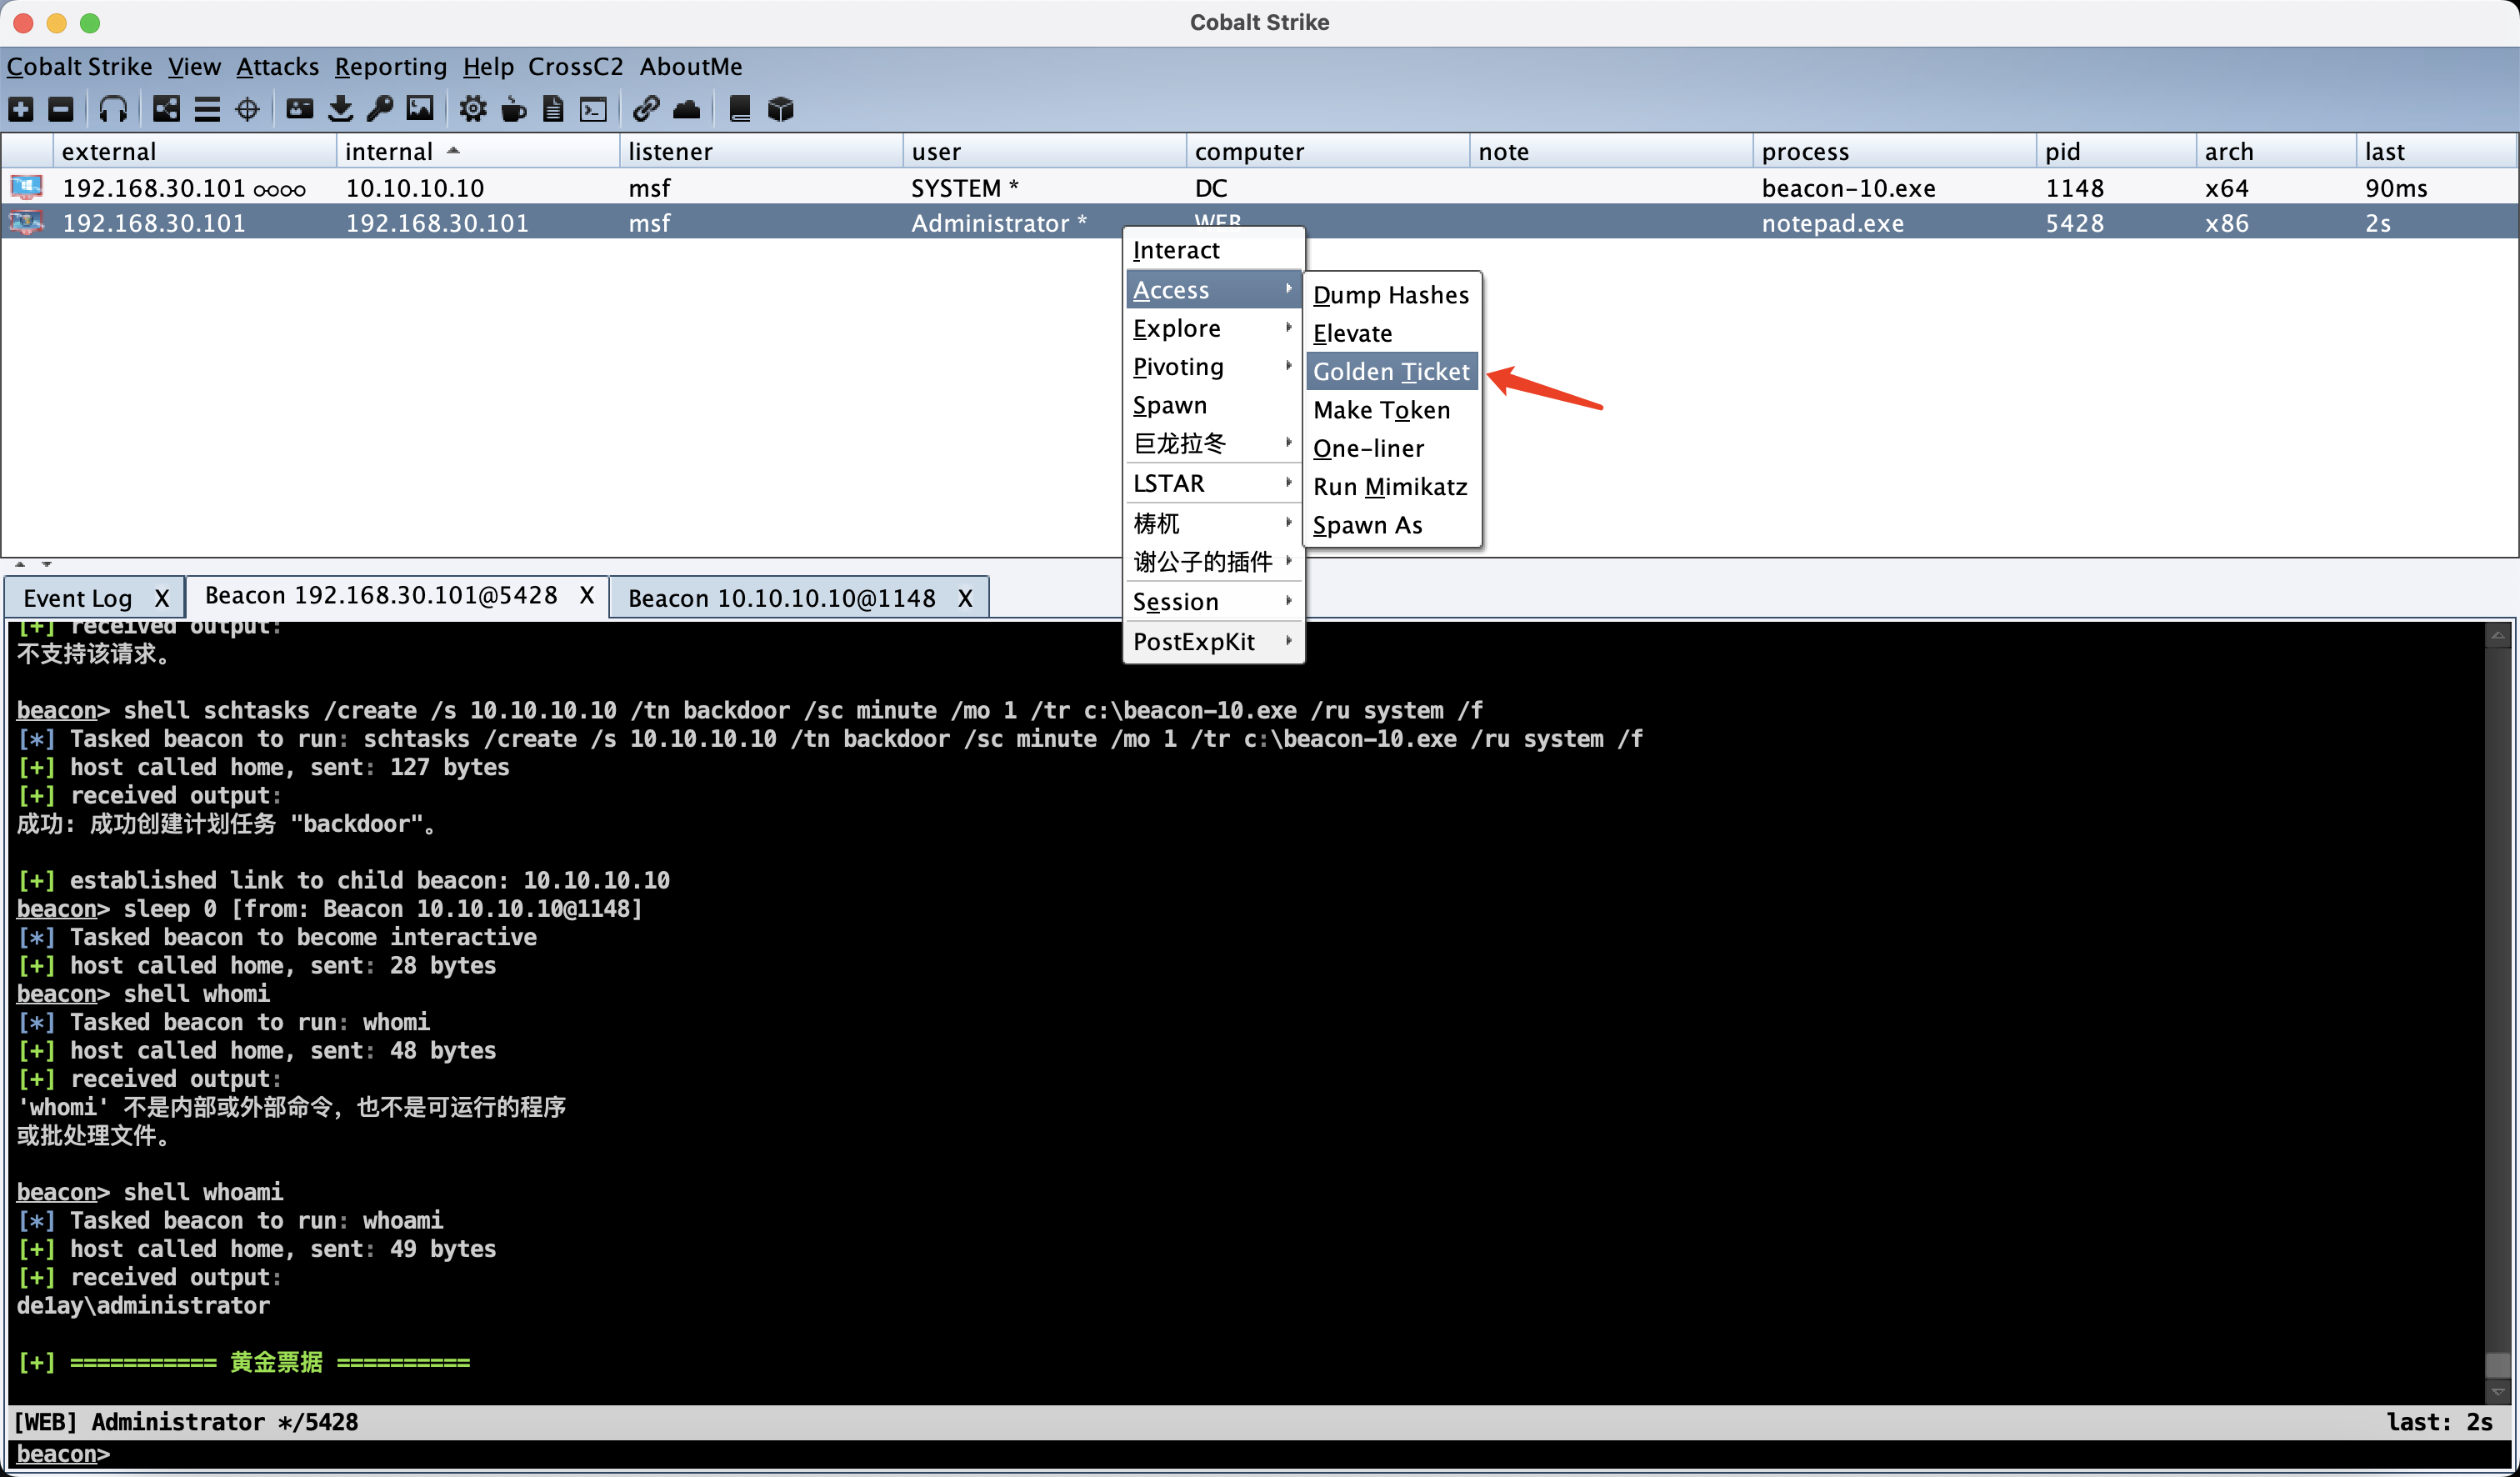
Task: Click the chain link host file icon
Action: tap(646, 109)
